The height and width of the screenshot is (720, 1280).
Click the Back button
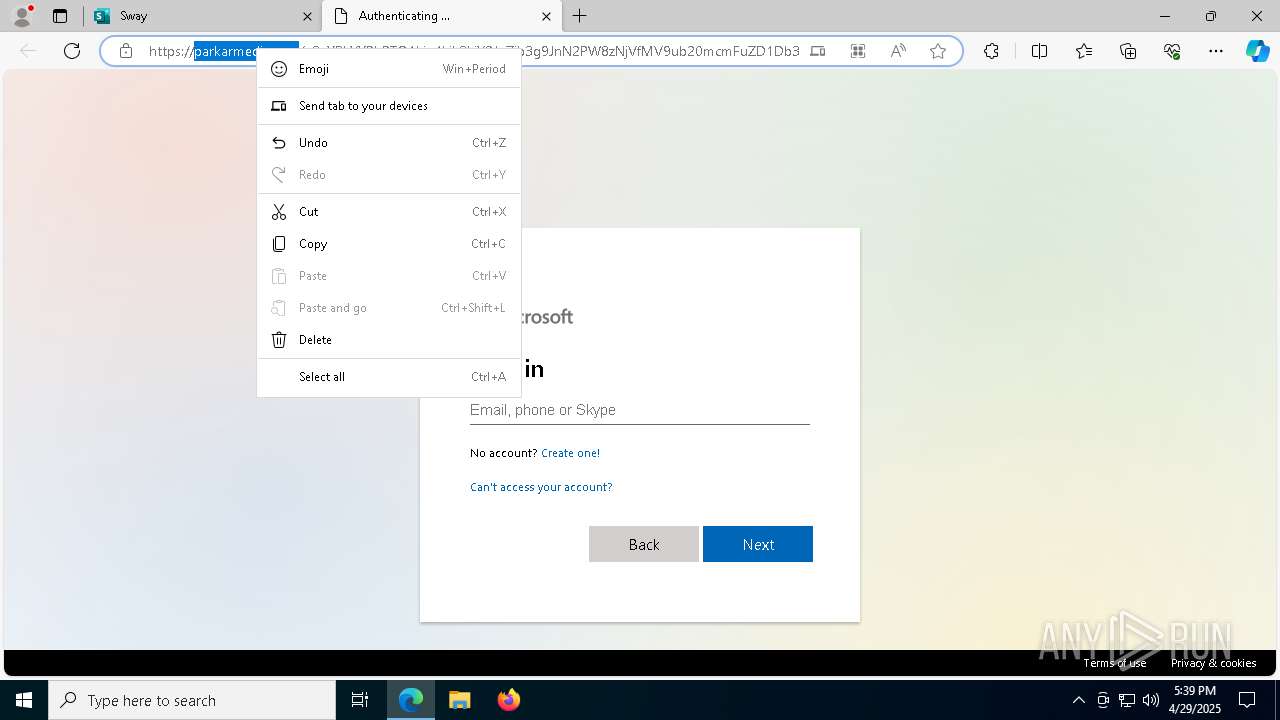click(644, 544)
